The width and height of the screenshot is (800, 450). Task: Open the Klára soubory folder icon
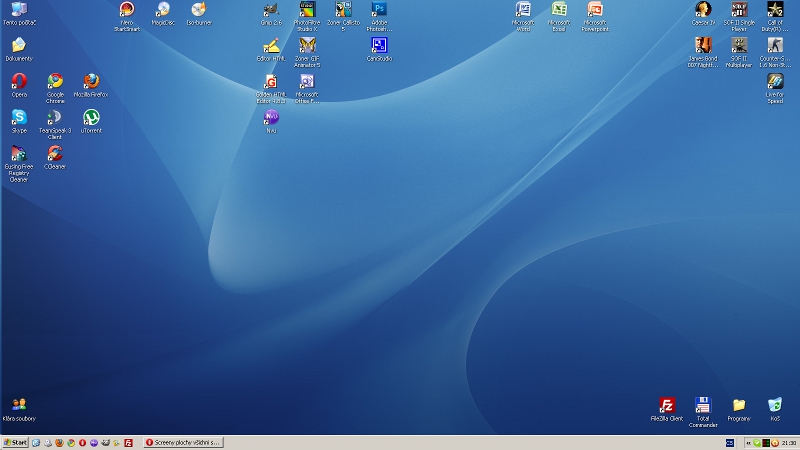(19, 410)
